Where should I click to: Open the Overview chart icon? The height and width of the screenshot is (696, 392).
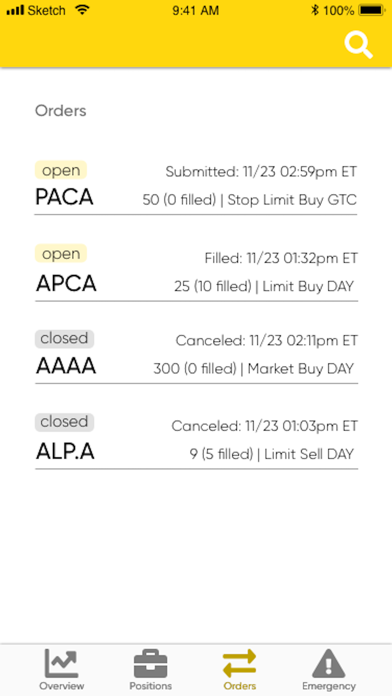click(61, 663)
